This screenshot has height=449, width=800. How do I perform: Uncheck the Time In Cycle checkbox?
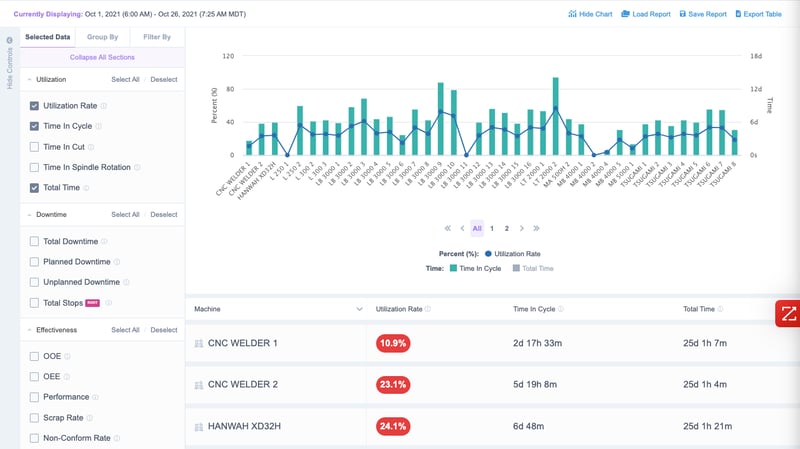tap(34, 126)
